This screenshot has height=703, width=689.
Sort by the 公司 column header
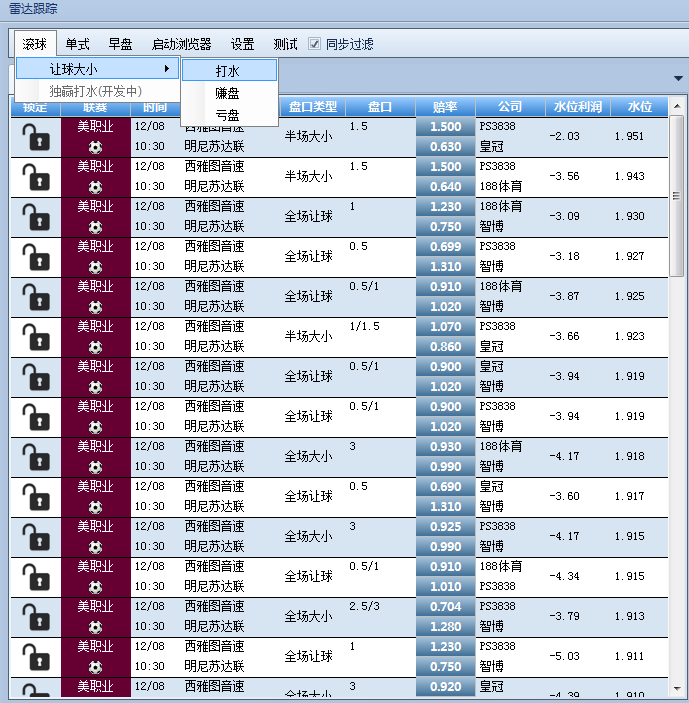pos(510,107)
